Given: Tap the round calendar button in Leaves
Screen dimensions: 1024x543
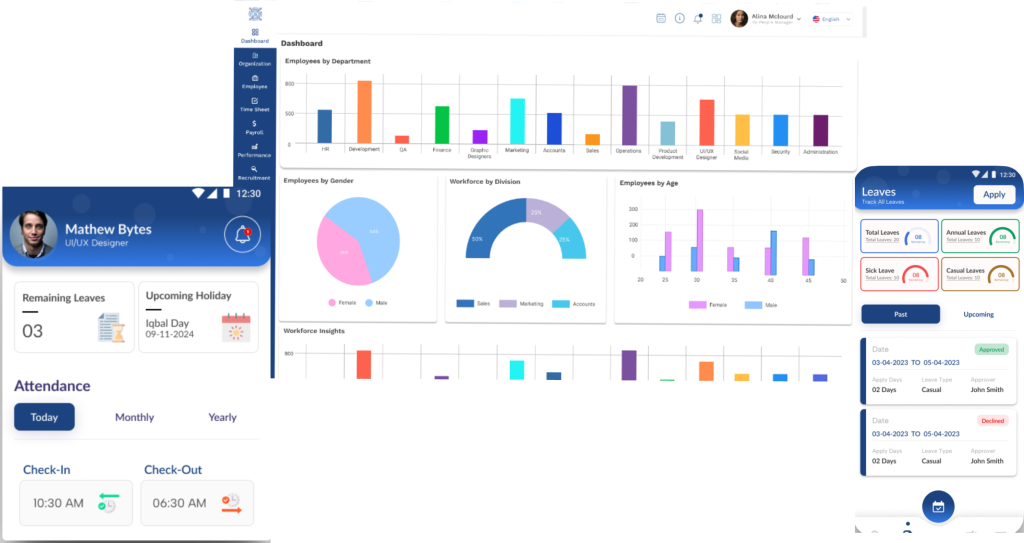Looking at the screenshot, I should point(938,506).
